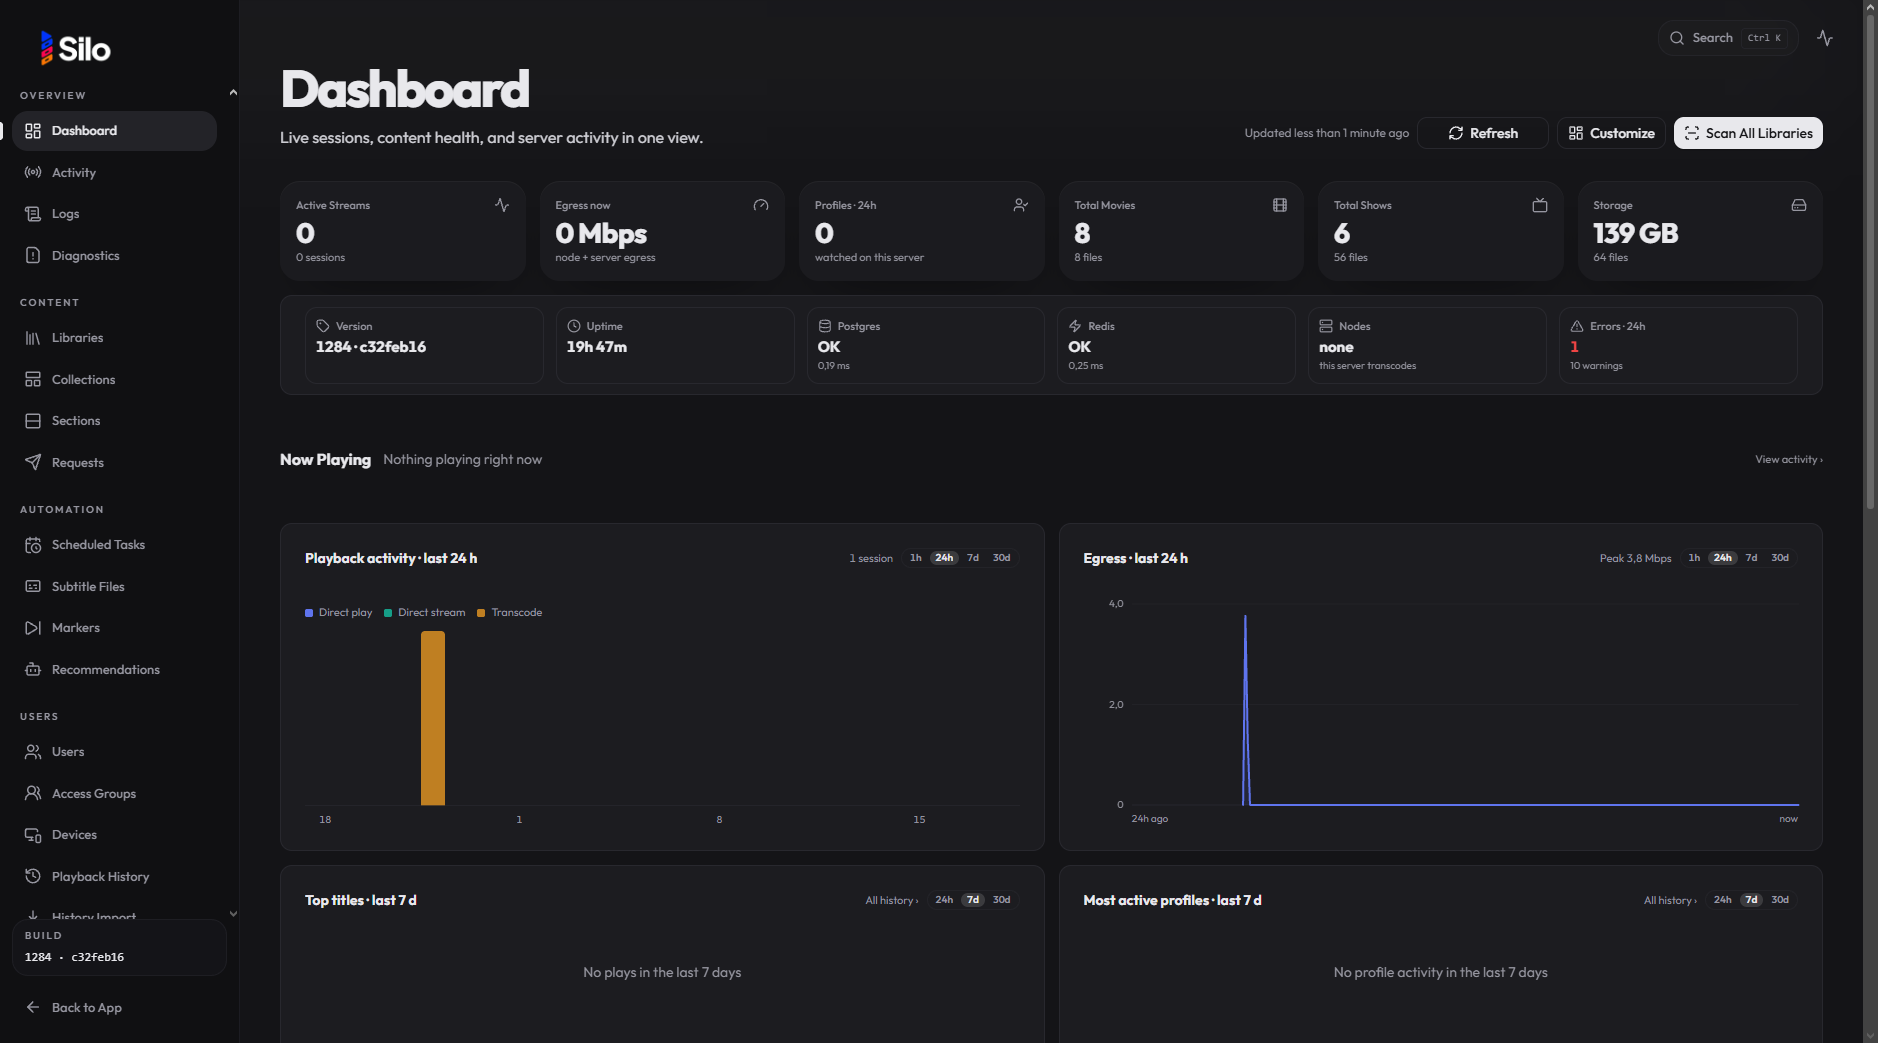Click the Scheduled Tasks calendar icon
Screen dimensions: 1878x1043
pyautogui.click(x=33, y=545)
